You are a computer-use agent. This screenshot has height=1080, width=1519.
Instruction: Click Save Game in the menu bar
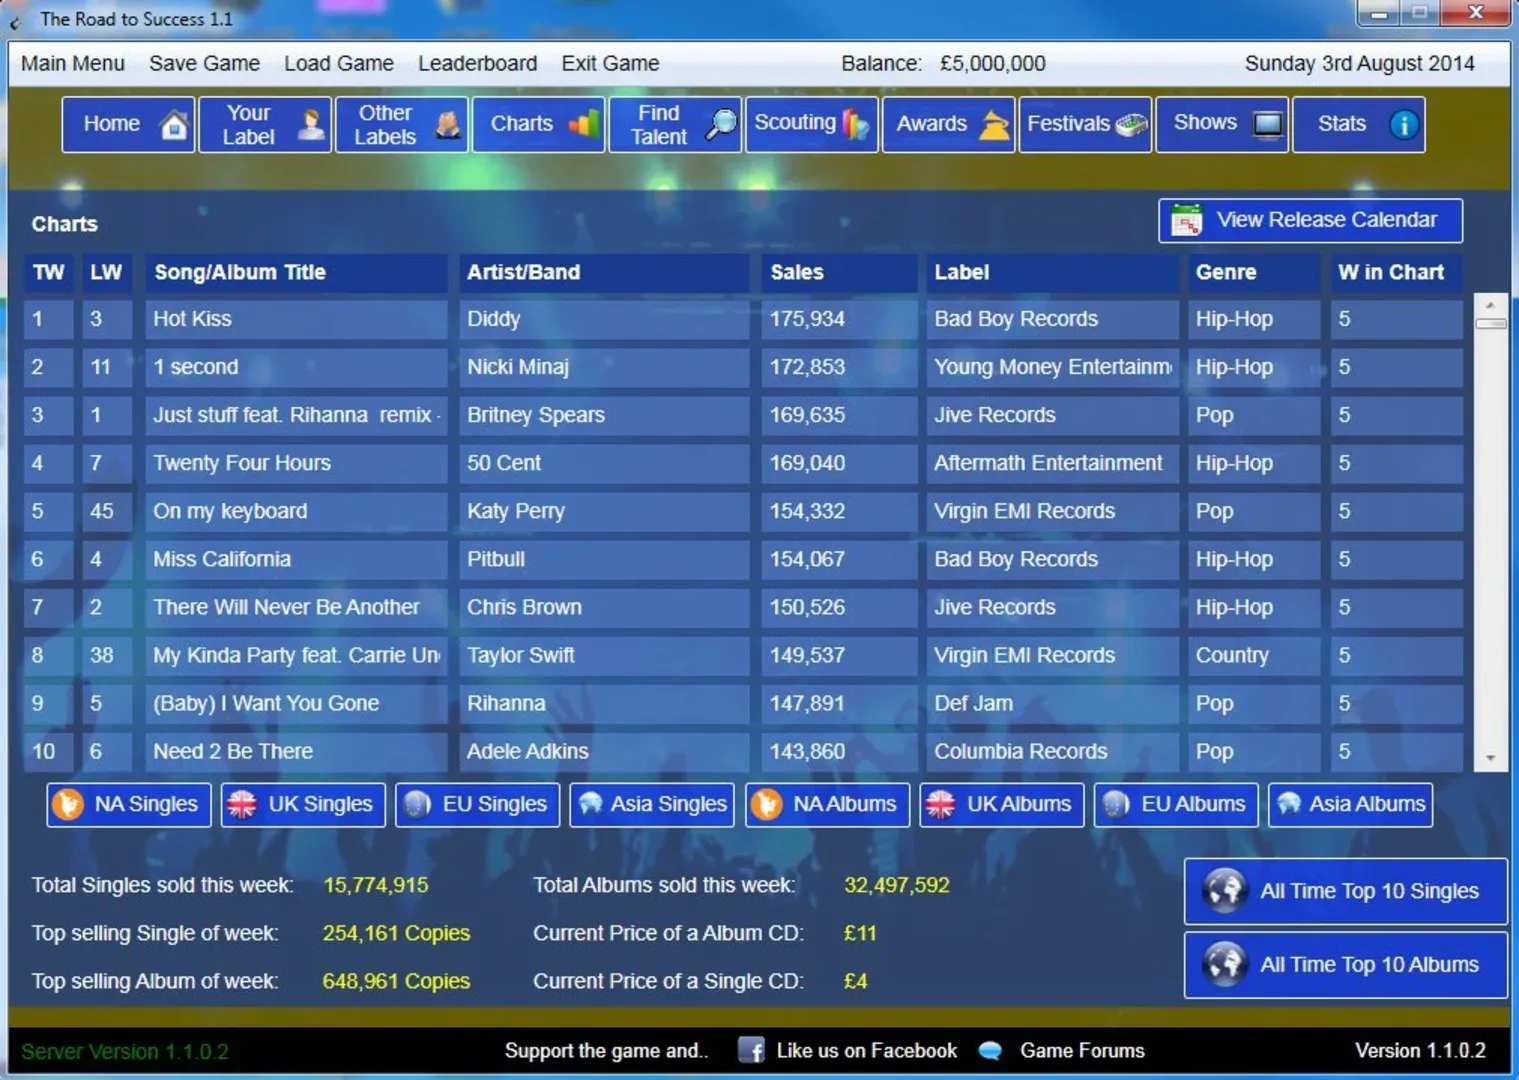[x=204, y=63]
